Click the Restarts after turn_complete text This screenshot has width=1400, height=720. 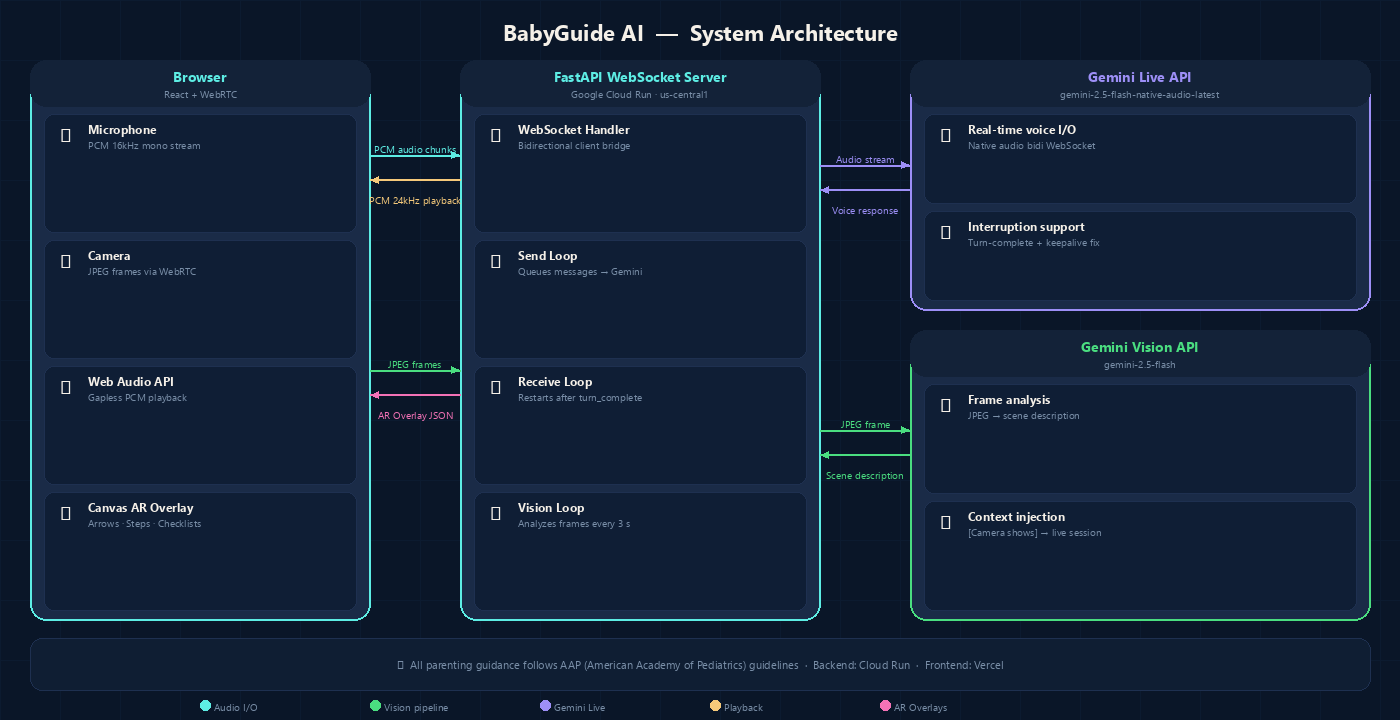(x=580, y=398)
